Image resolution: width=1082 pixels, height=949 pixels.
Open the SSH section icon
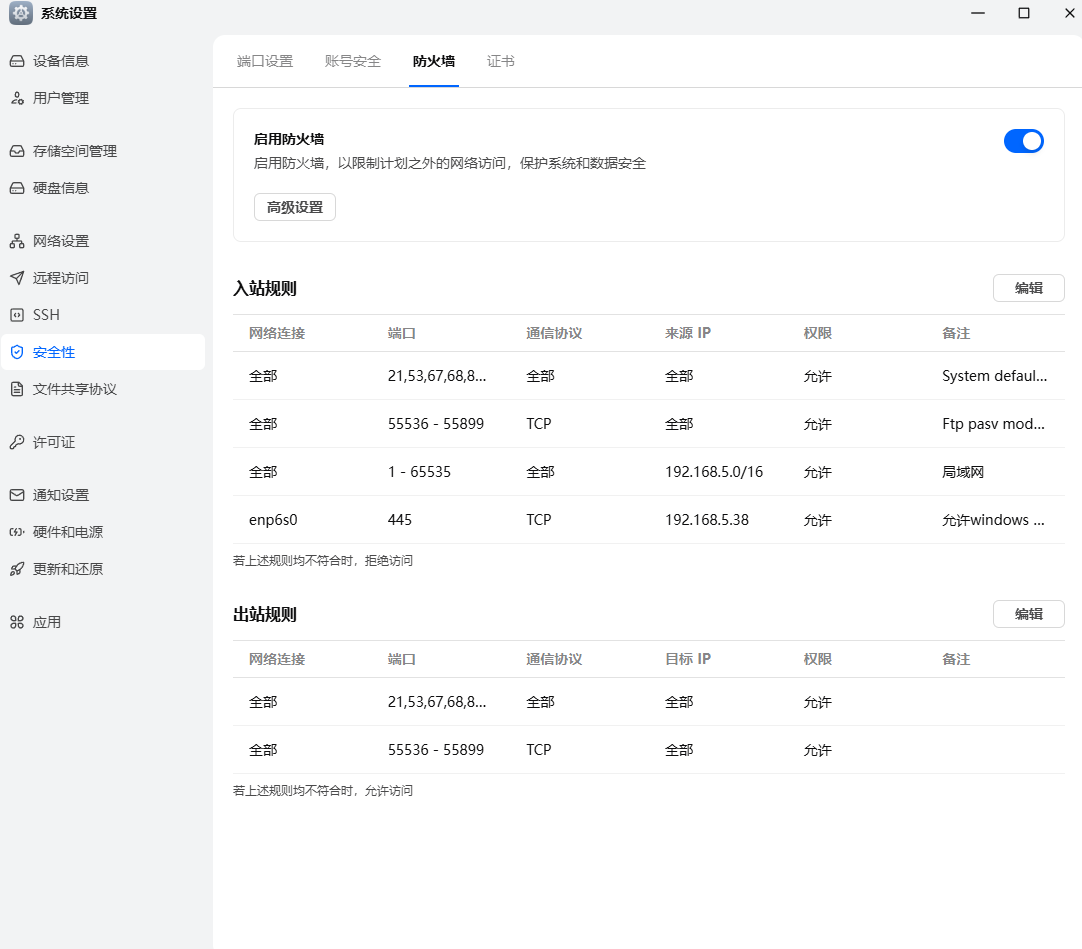pos(17,315)
